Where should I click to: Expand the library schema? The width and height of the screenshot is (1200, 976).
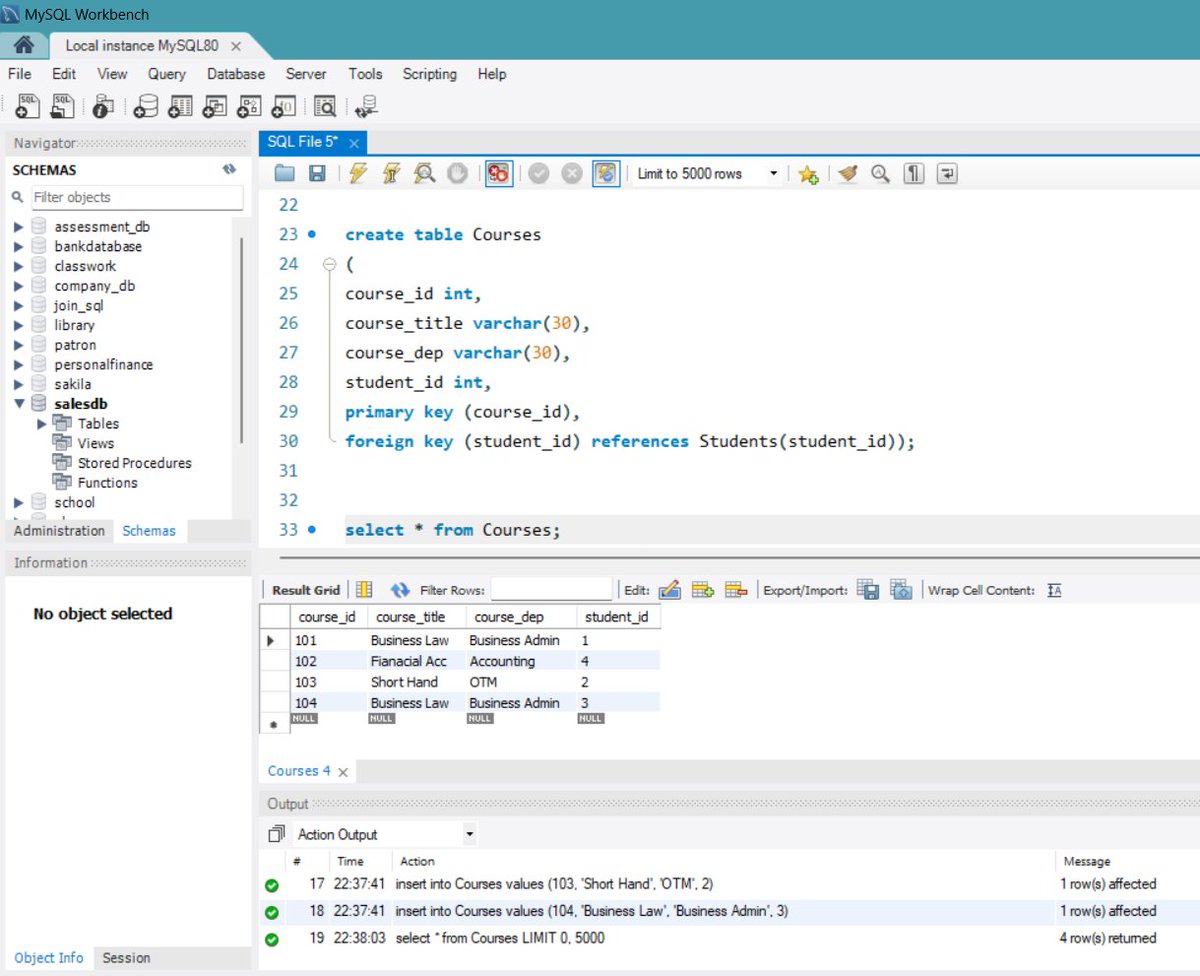pyautogui.click(x=18, y=325)
